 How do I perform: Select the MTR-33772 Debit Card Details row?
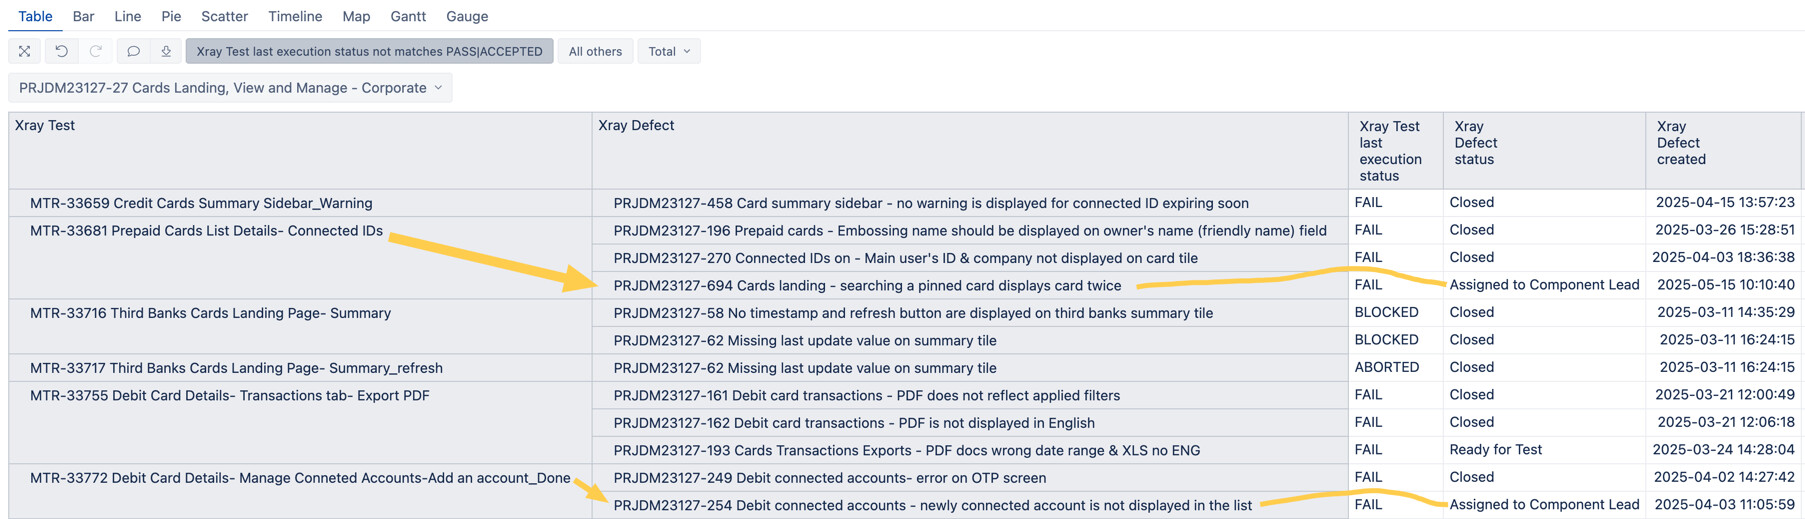(x=300, y=478)
